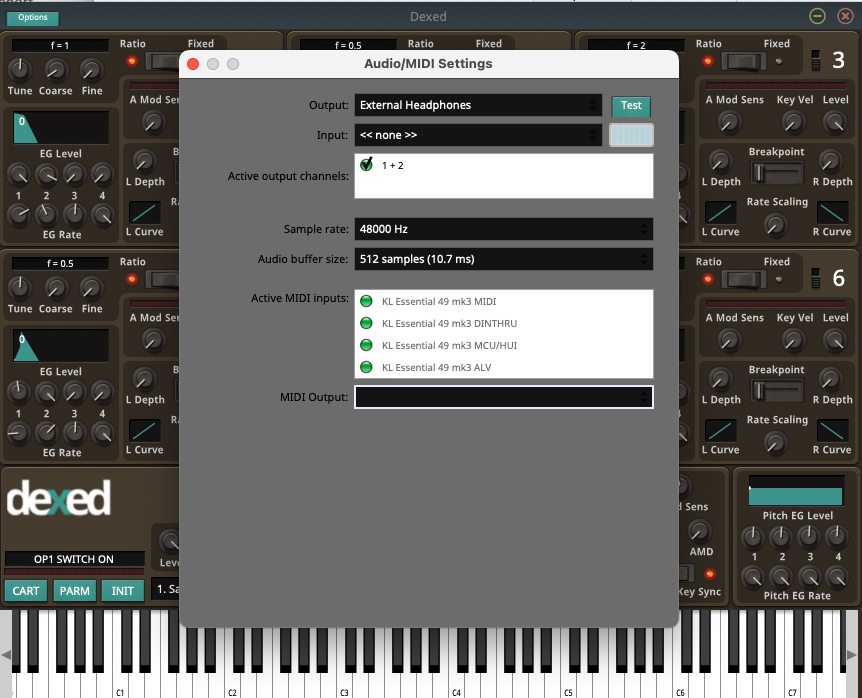The height and width of the screenshot is (698, 862).
Task: Click operator 4 L Curve icon
Action: [x=145, y=431]
